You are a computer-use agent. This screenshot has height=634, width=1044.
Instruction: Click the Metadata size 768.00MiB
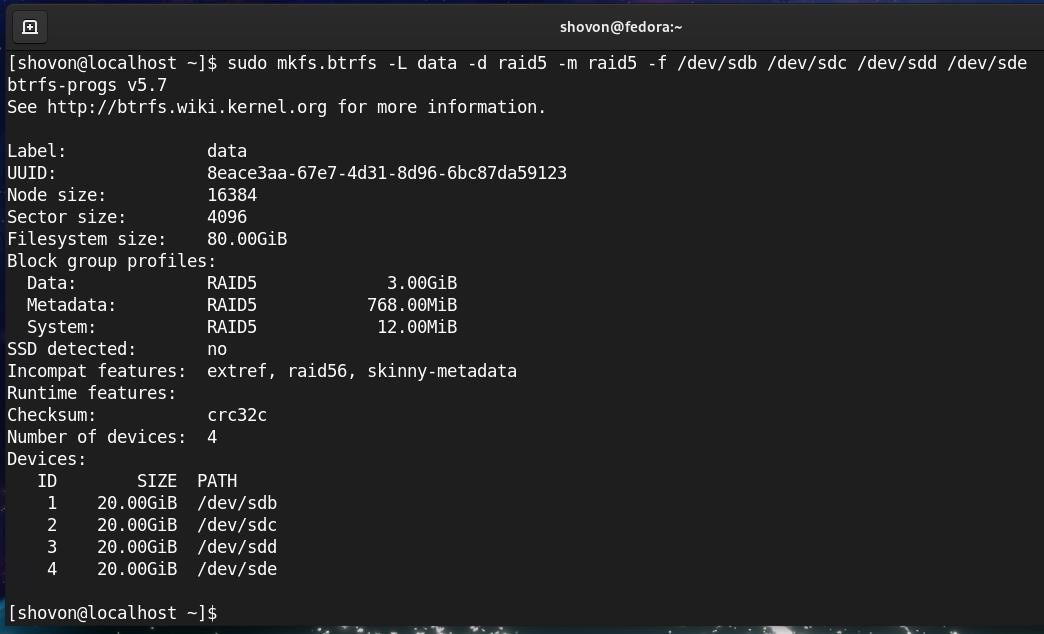pyautogui.click(x=412, y=305)
